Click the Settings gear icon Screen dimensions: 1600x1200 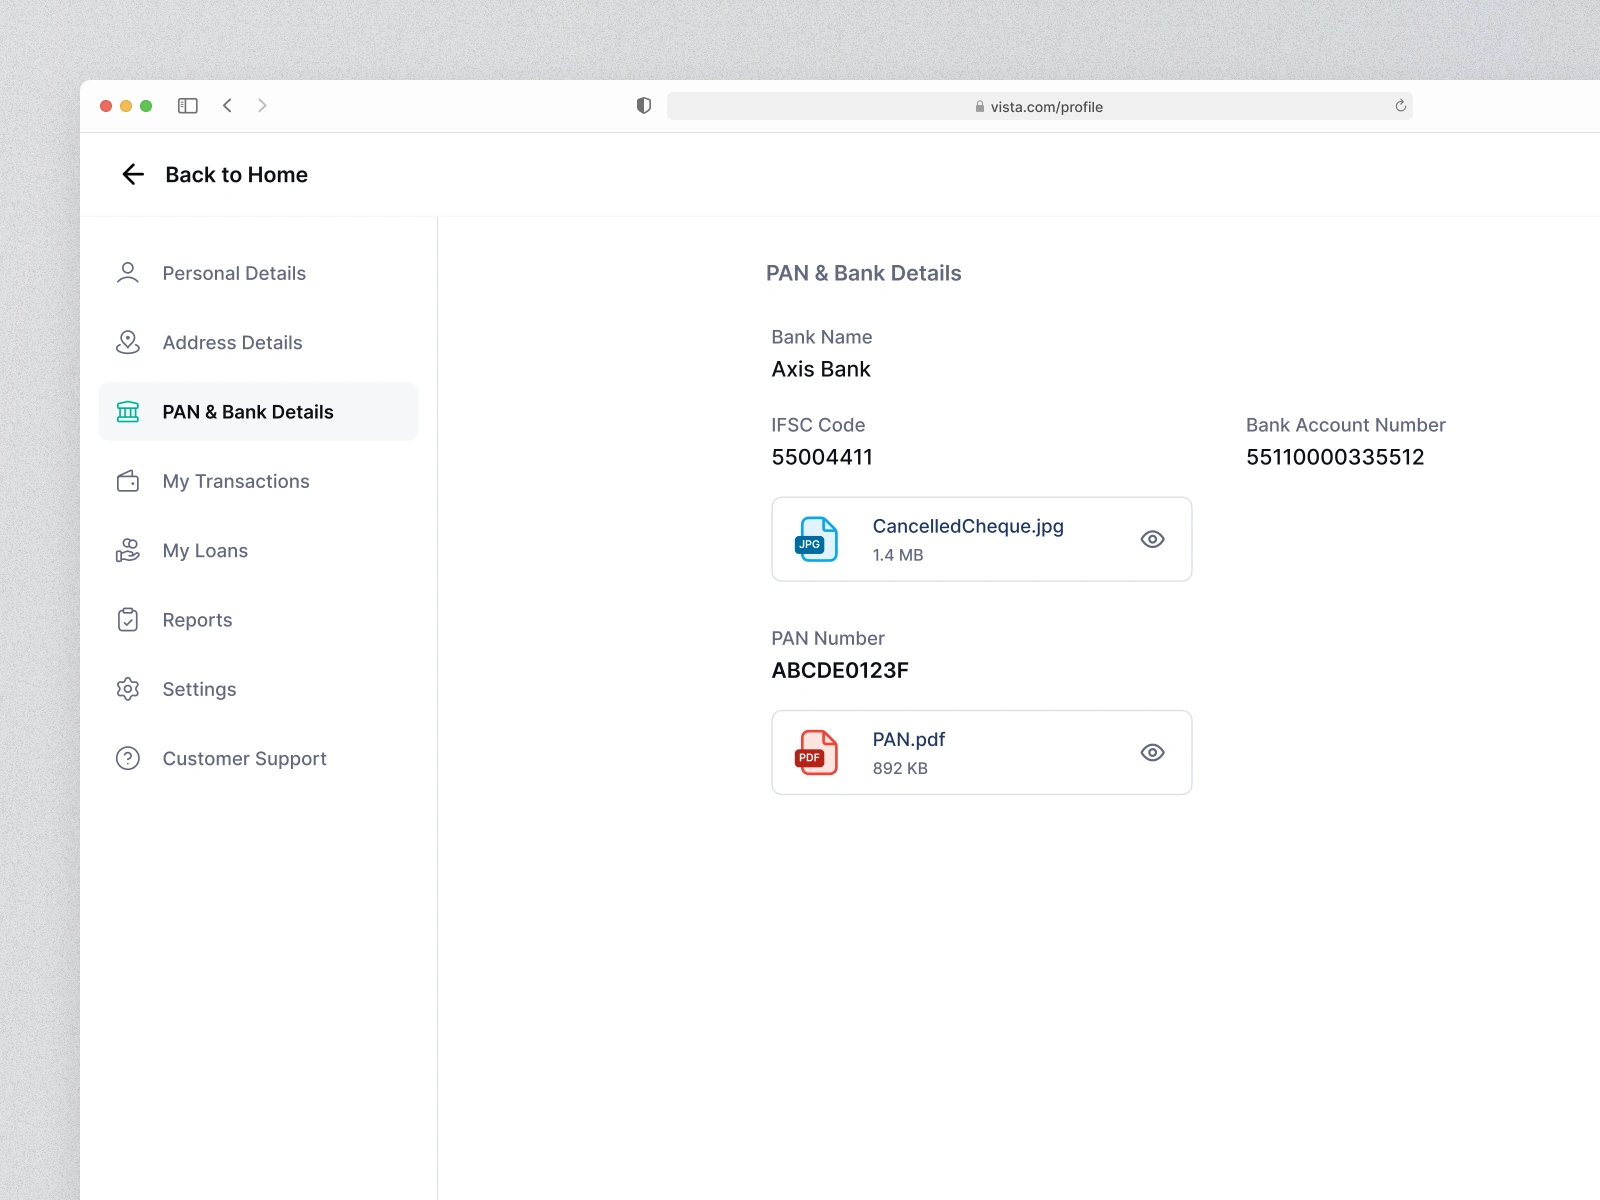[x=128, y=689]
